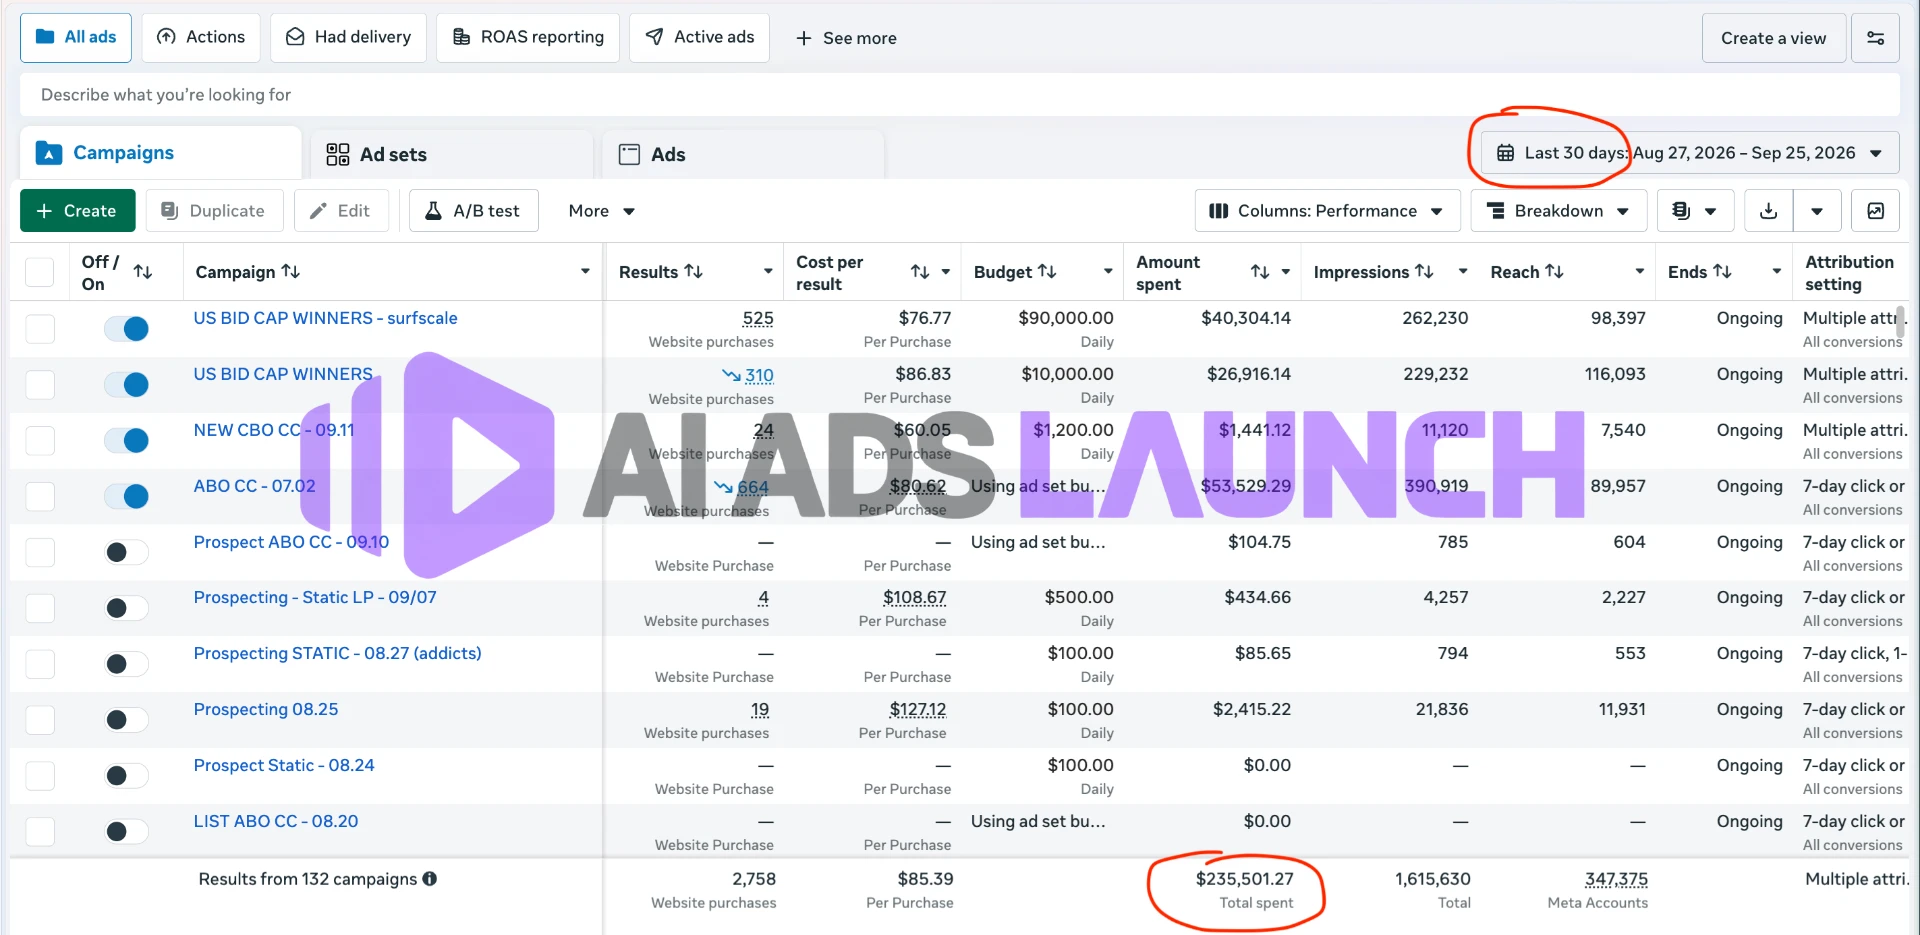The height and width of the screenshot is (935, 1920).
Task: Open Prospect Static - 08.24 campaign
Action: [x=284, y=765]
